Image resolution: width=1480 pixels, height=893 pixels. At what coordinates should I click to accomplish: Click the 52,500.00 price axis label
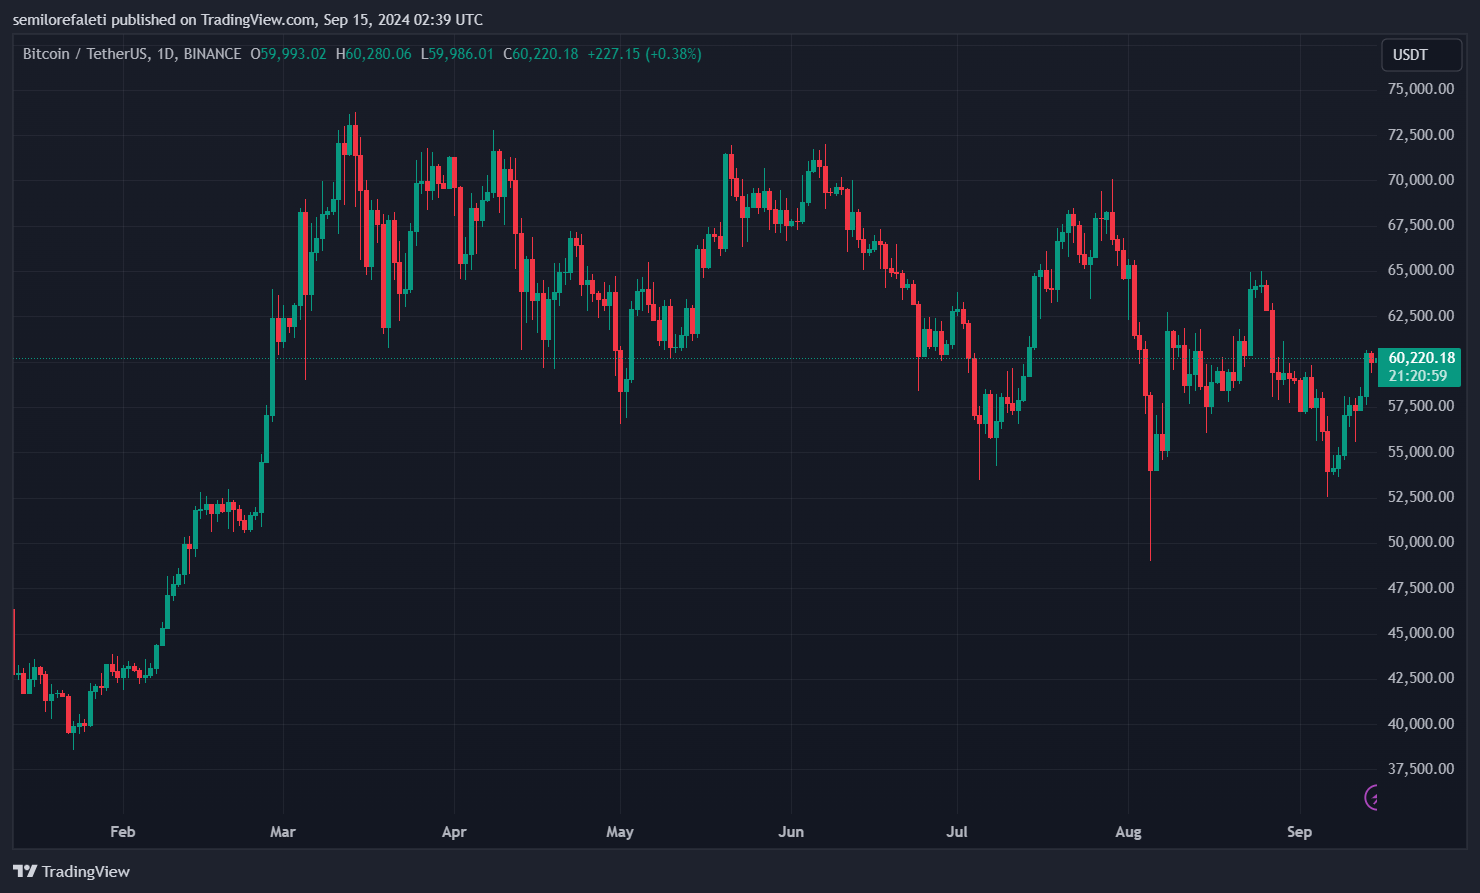click(x=1421, y=497)
